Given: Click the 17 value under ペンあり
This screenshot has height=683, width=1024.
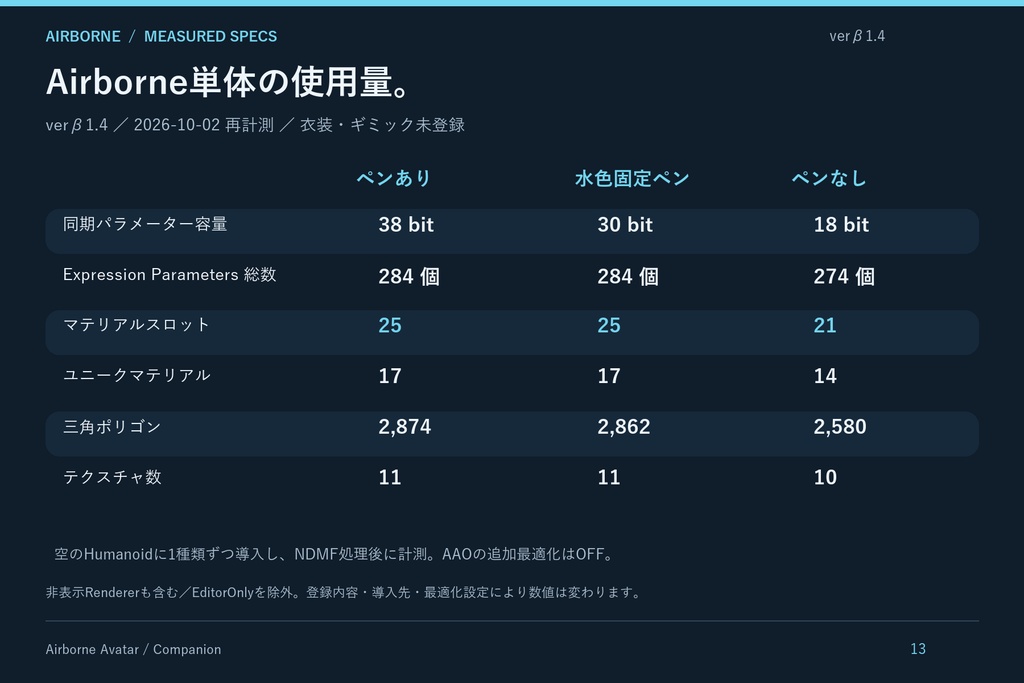Looking at the screenshot, I should 390,376.
